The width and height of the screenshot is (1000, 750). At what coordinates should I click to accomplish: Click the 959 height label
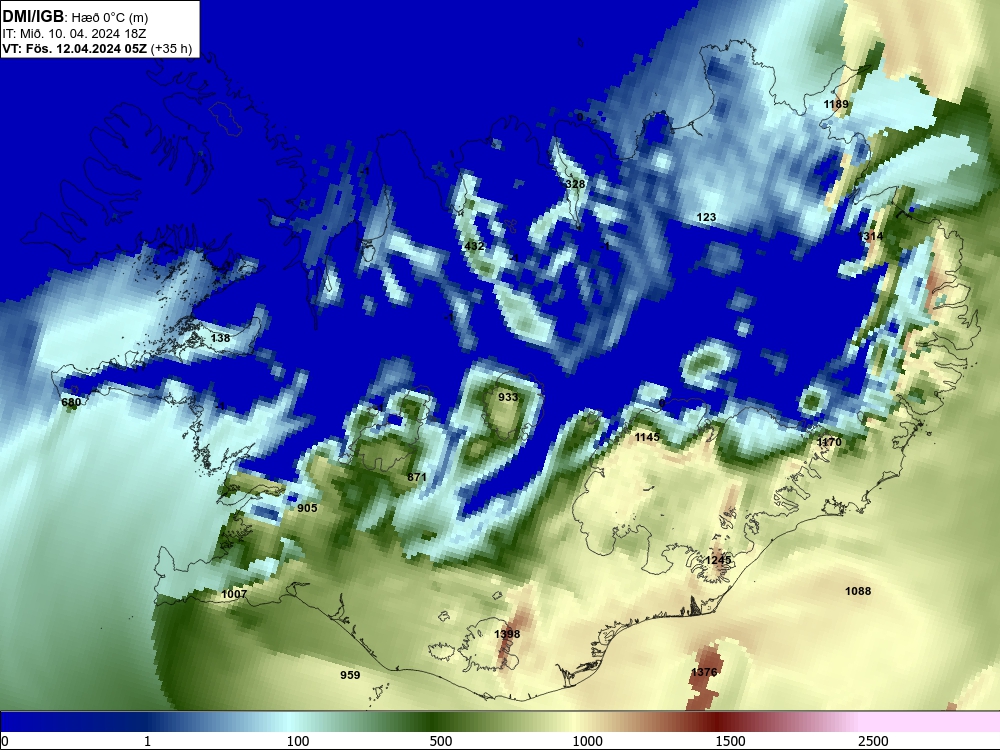click(x=350, y=675)
